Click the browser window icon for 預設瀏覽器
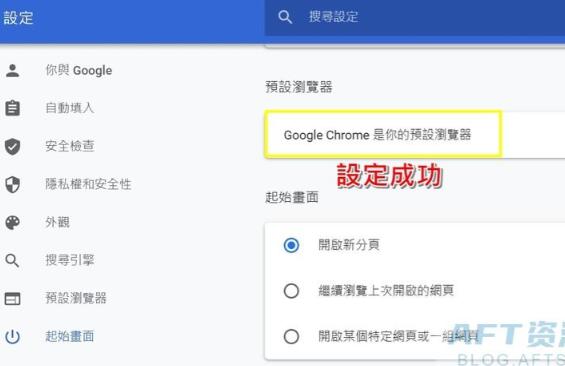The width and height of the screenshot is (565, 366). pos(13,299)
